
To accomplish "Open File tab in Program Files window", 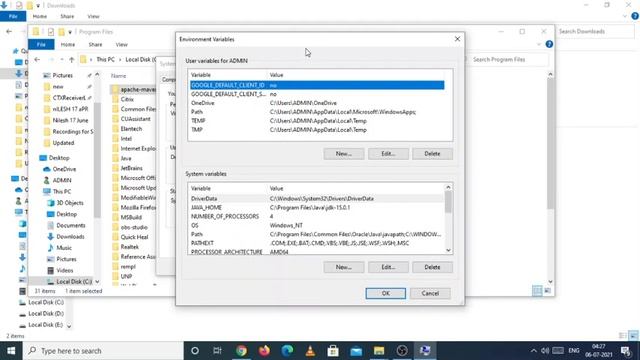I will click(x=41, y=44).
